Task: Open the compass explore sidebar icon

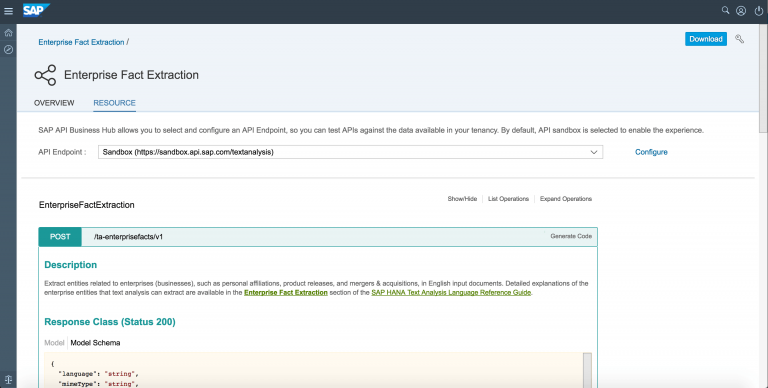Action: click(8, 49)
